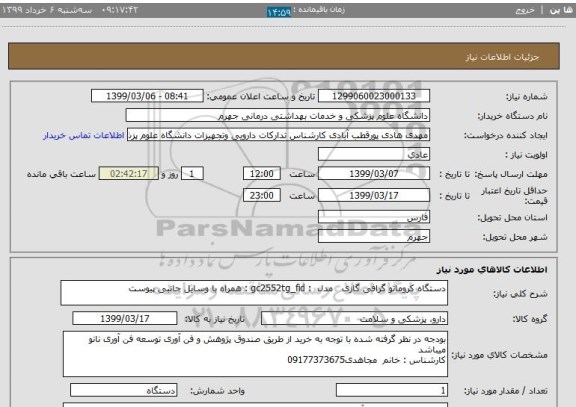Screen dimensions: 576x407
Task: Click the تاریخ نیاز به کالا label
Action: [215, 319]
